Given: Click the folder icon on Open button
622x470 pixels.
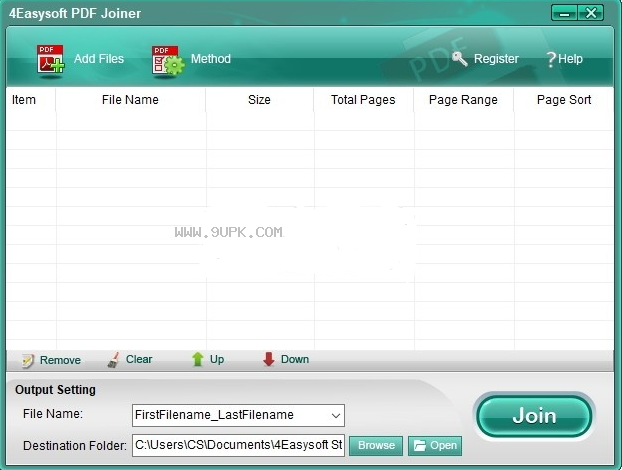Looking at the screenshot, I should click(x=420, y=445).
